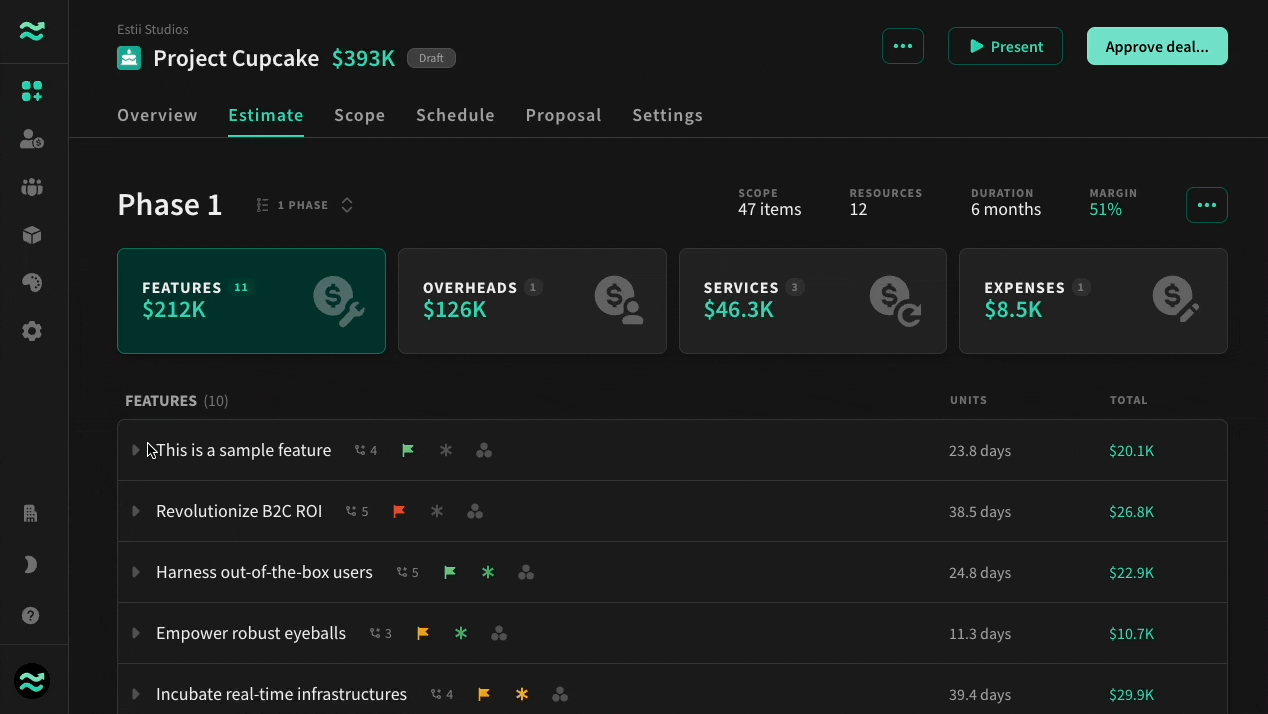
Task: Click the Phase 1 heading
Action: point(170,205)
